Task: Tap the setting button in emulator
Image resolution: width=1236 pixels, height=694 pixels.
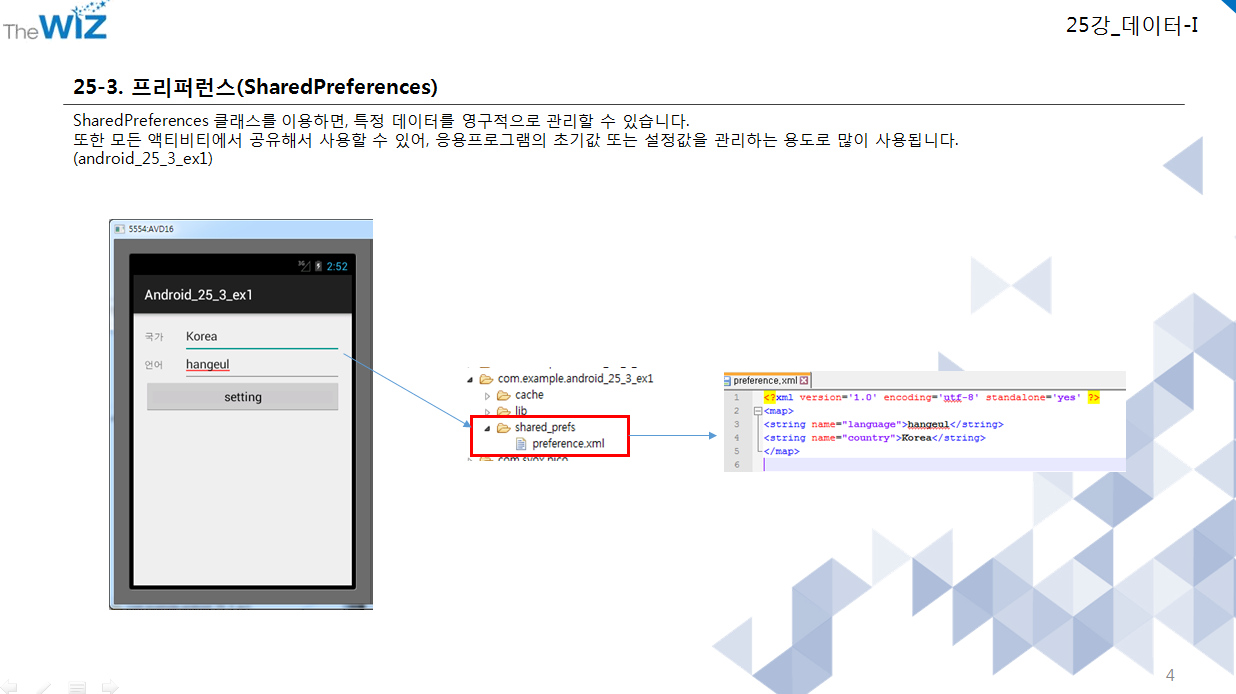Action: coord(243,397)
